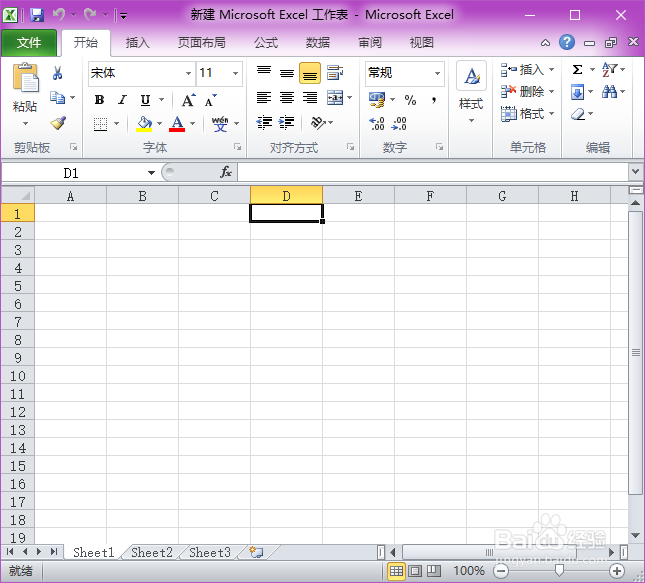Image resolution: width=645 pixels, height=583 pixels.
Task: Click the red font color A icon
Action: click(177, 123)
